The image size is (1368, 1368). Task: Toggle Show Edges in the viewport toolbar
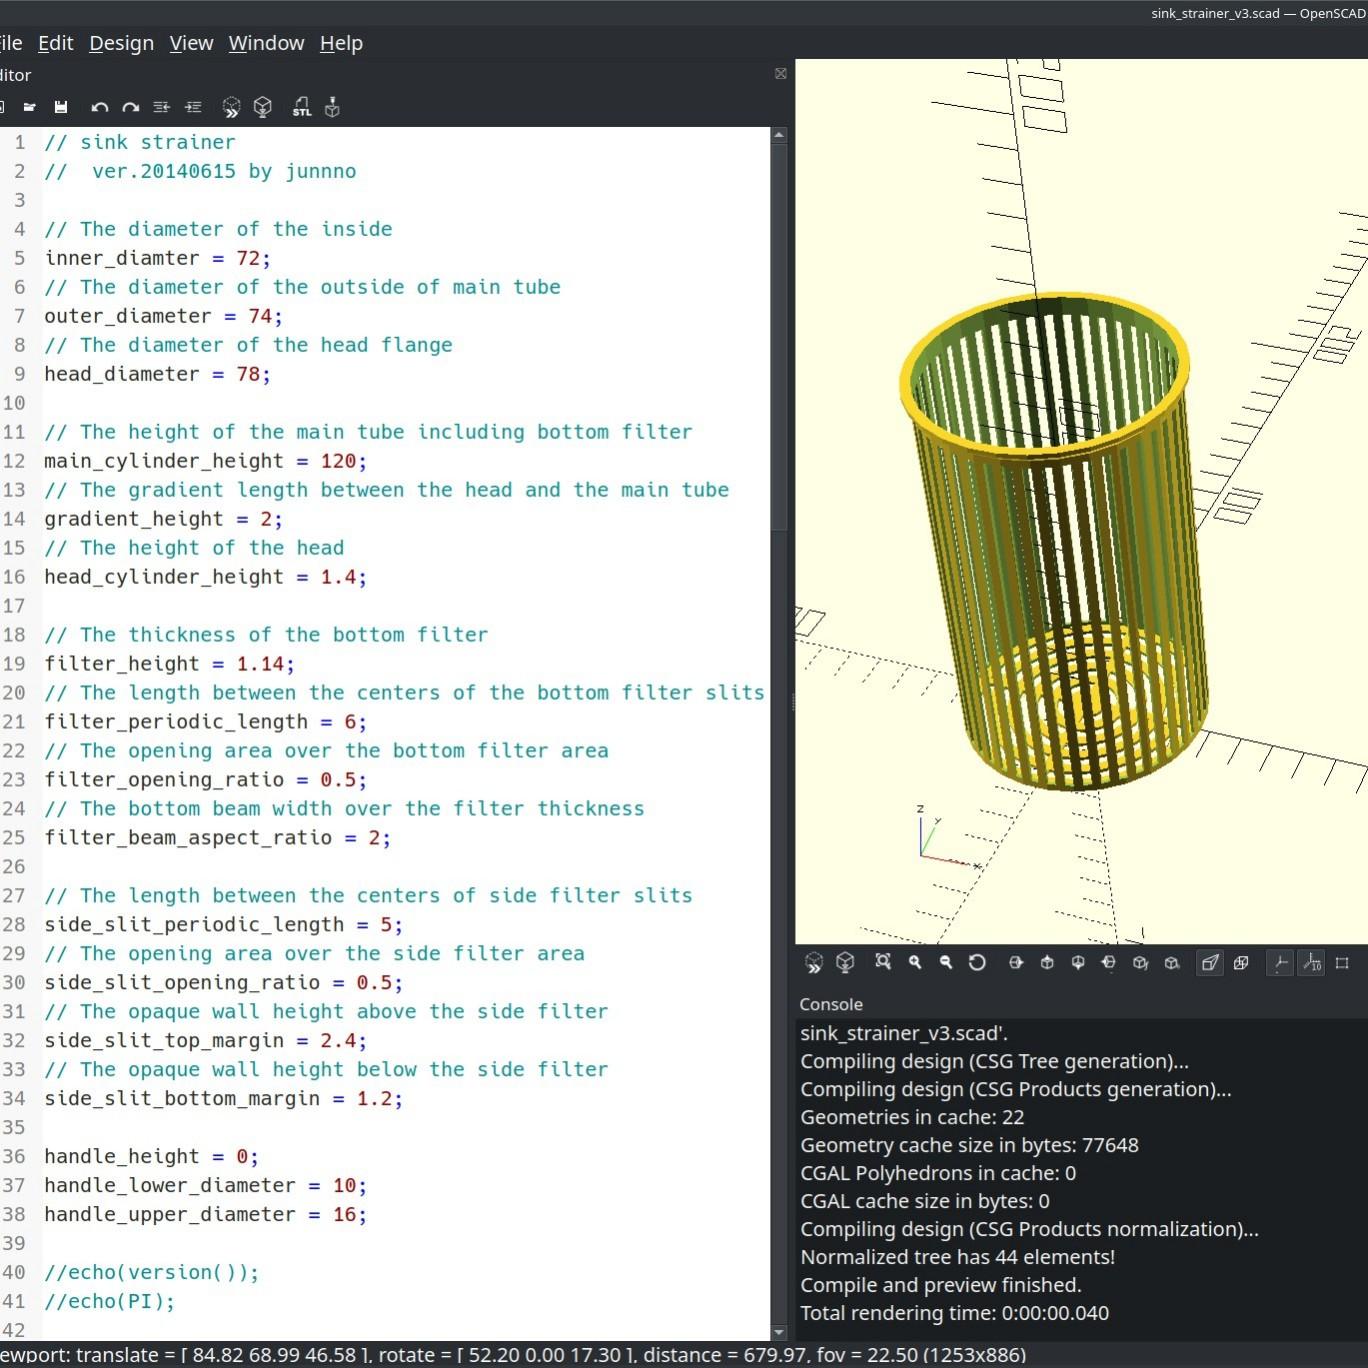tap(1342, 962)
